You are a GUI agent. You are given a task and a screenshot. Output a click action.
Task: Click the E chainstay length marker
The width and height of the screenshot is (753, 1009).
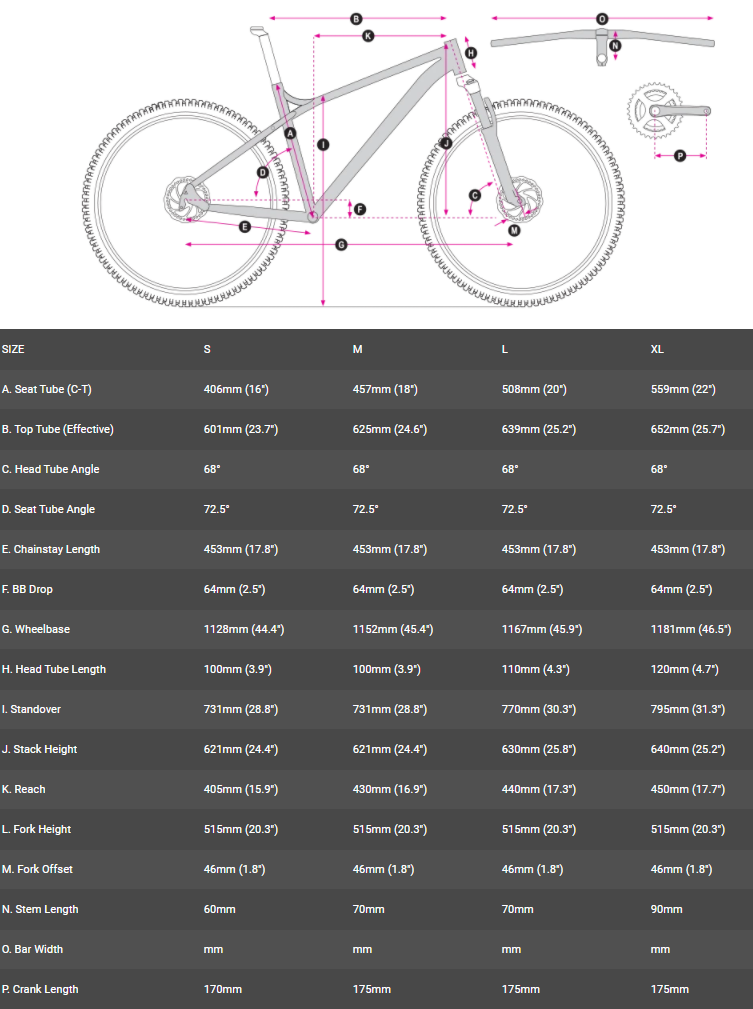tap(245, 227)
